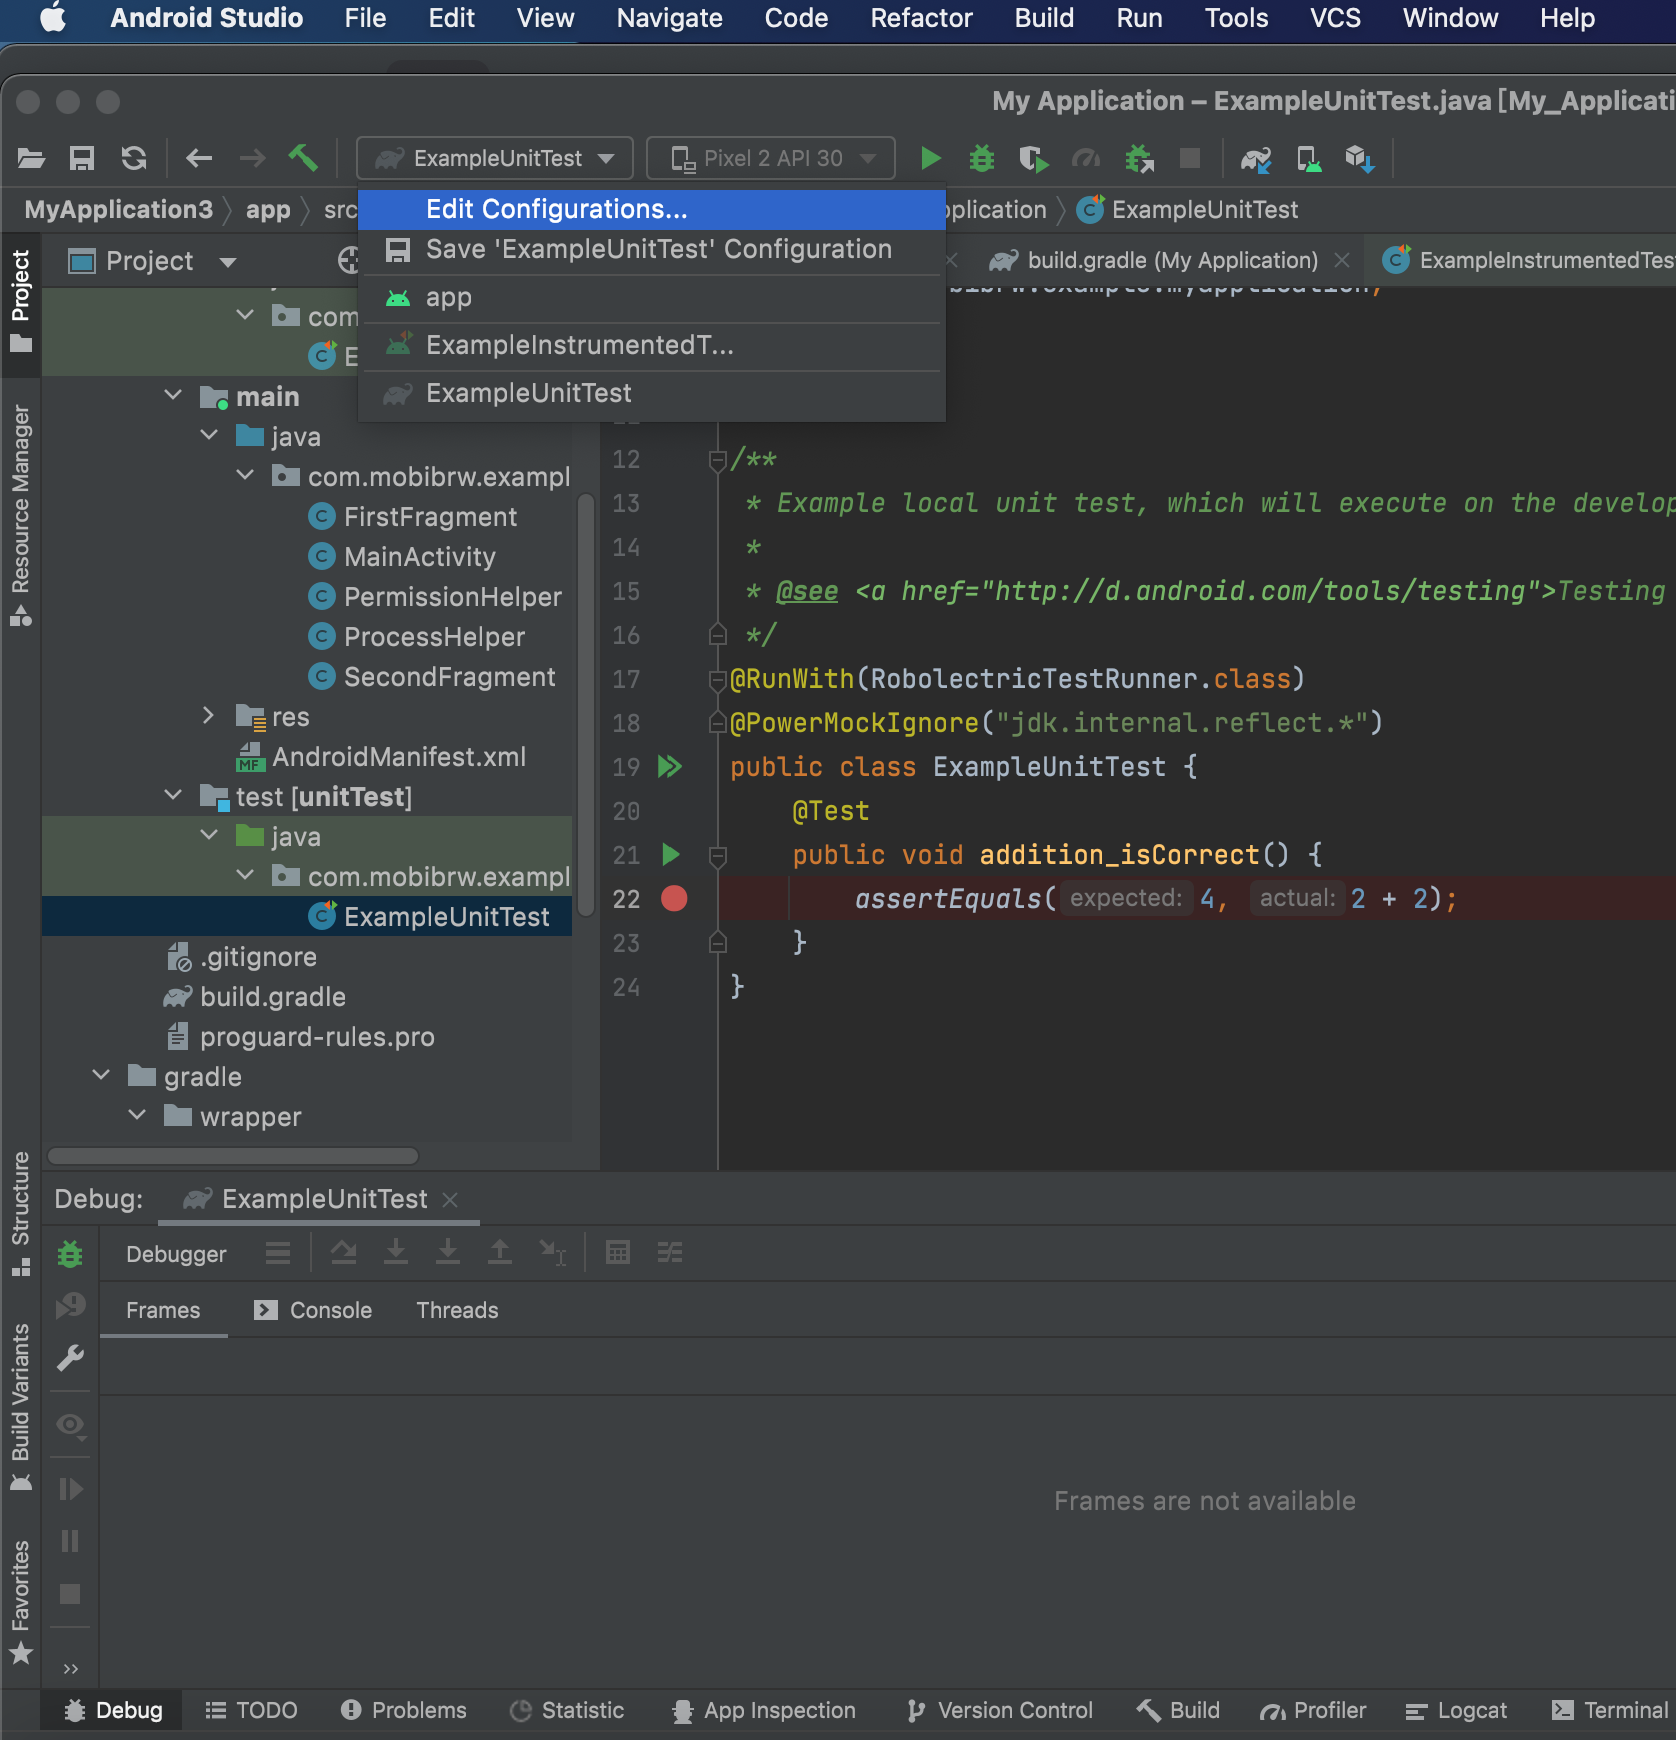
Task: Switch to build.gradle (My Application) tab
Action: pyautogui.click(x=1172, y=261)
